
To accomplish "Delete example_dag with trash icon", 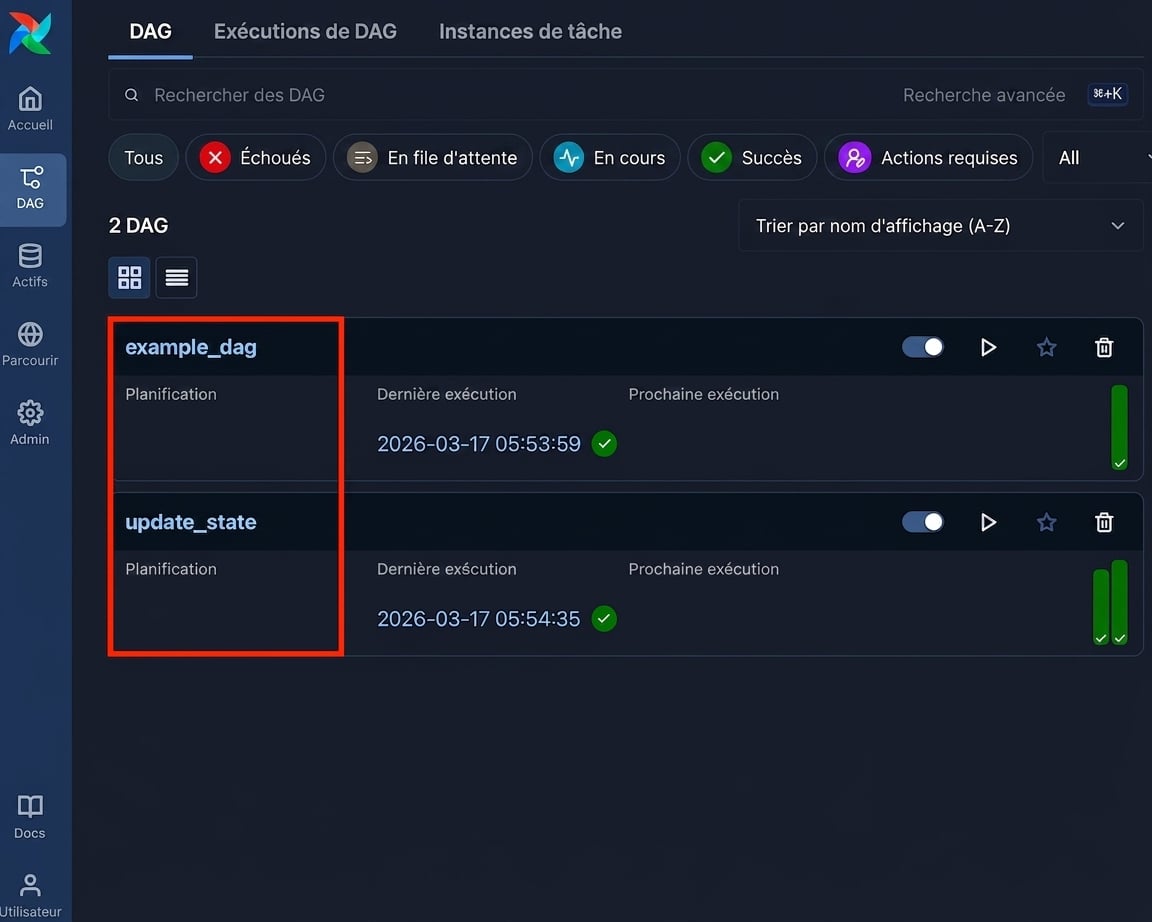I will [x=1104, y=347].
